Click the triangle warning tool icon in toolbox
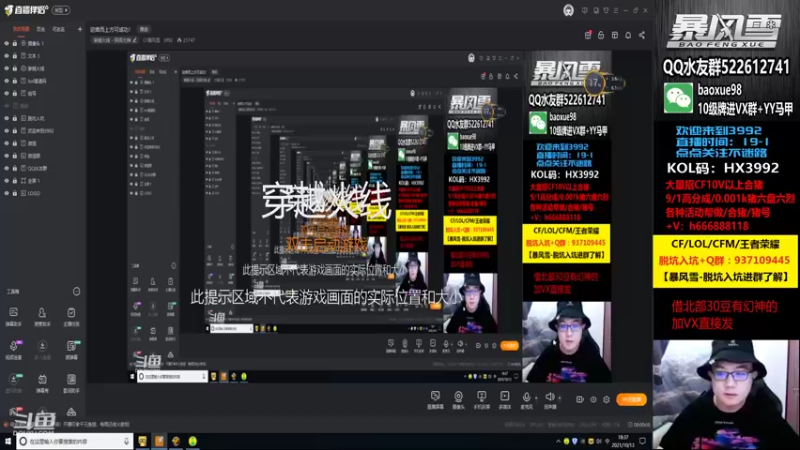This screenshot has width=800, height=450. point(71,412)
